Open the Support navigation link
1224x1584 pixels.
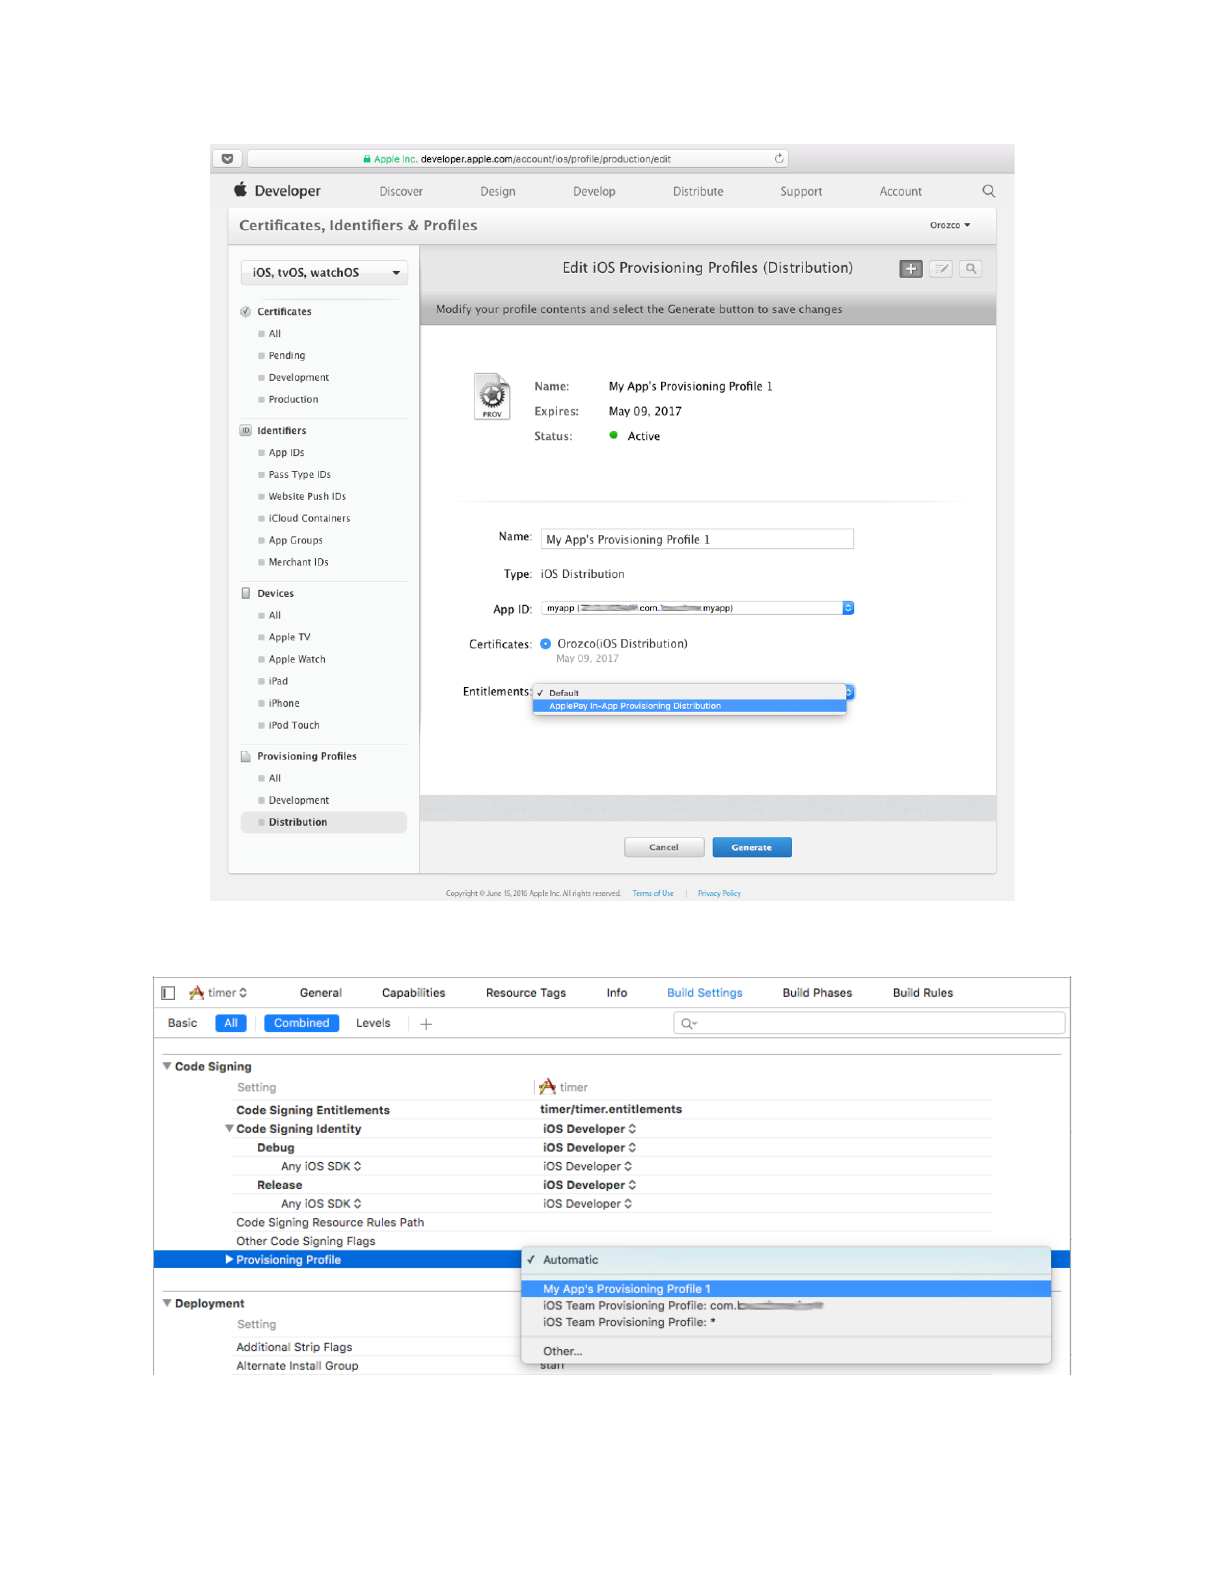[801, 192]
